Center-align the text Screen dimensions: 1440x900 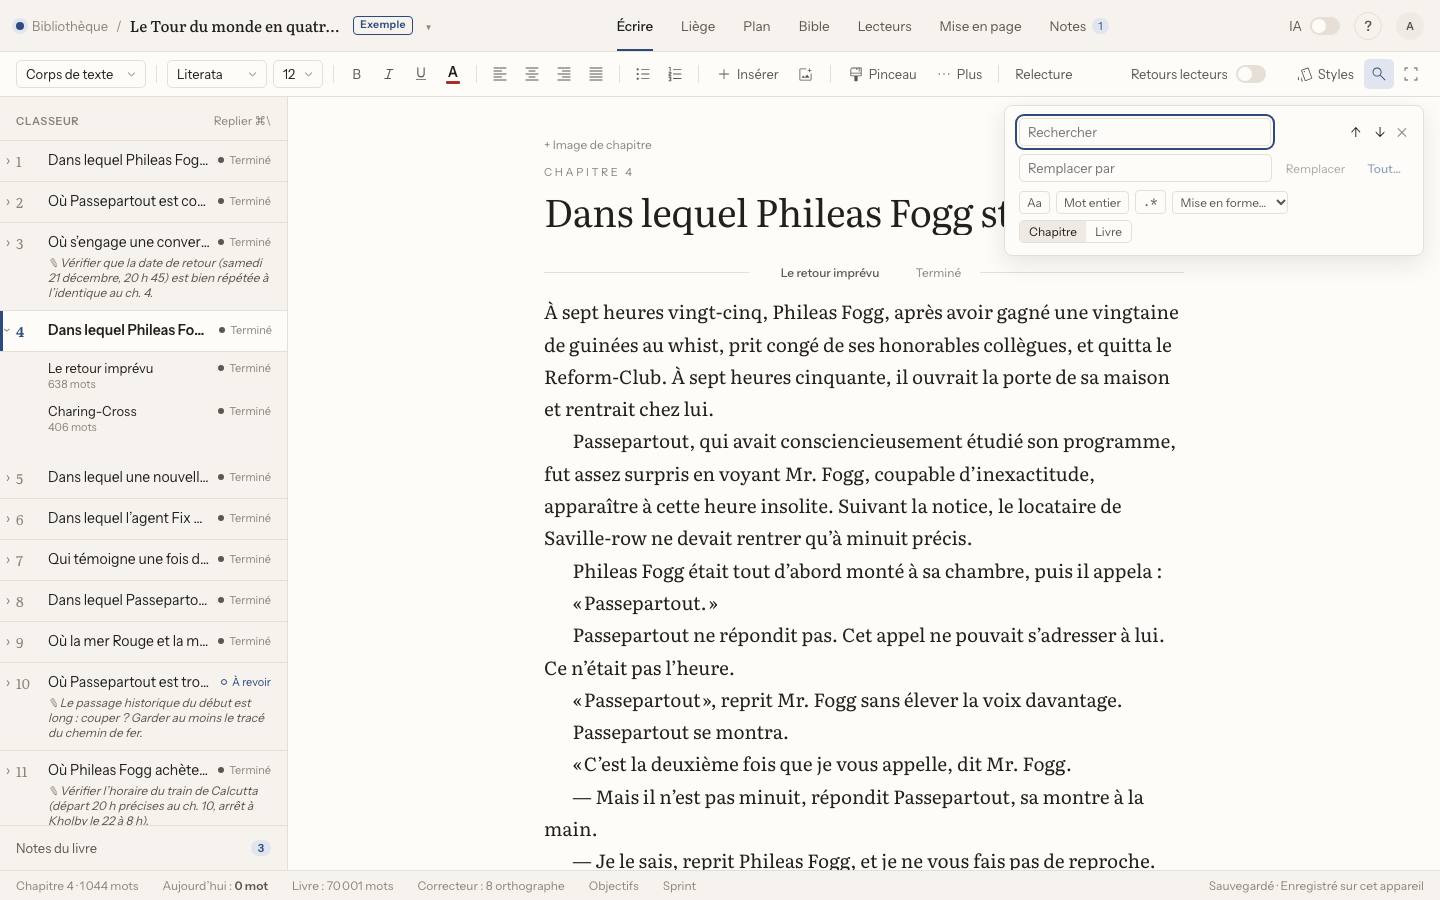532,74
